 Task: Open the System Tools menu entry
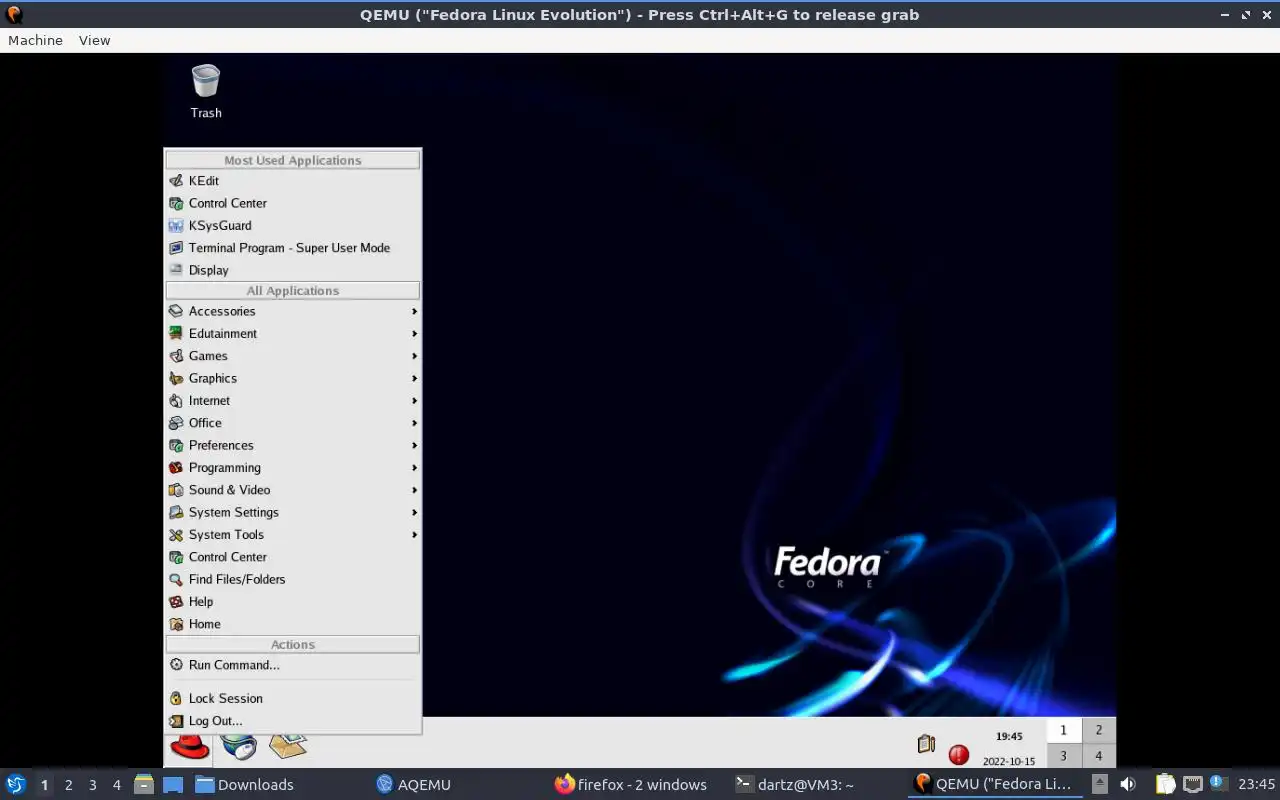[x=292, y=535]
